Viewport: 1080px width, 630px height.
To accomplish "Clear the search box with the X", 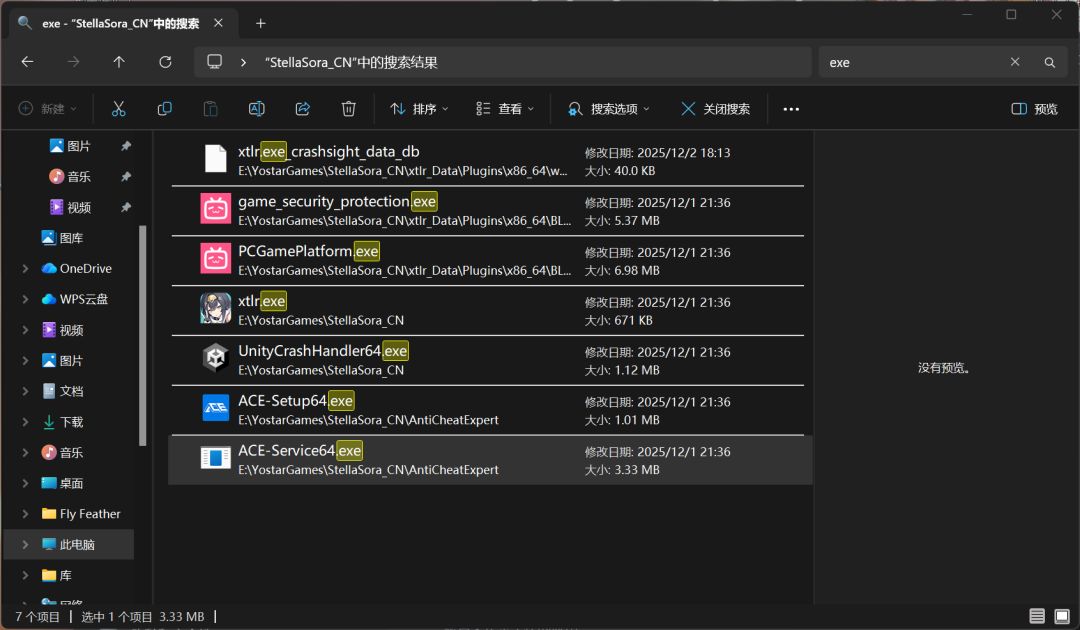I will click(1015, 62).
